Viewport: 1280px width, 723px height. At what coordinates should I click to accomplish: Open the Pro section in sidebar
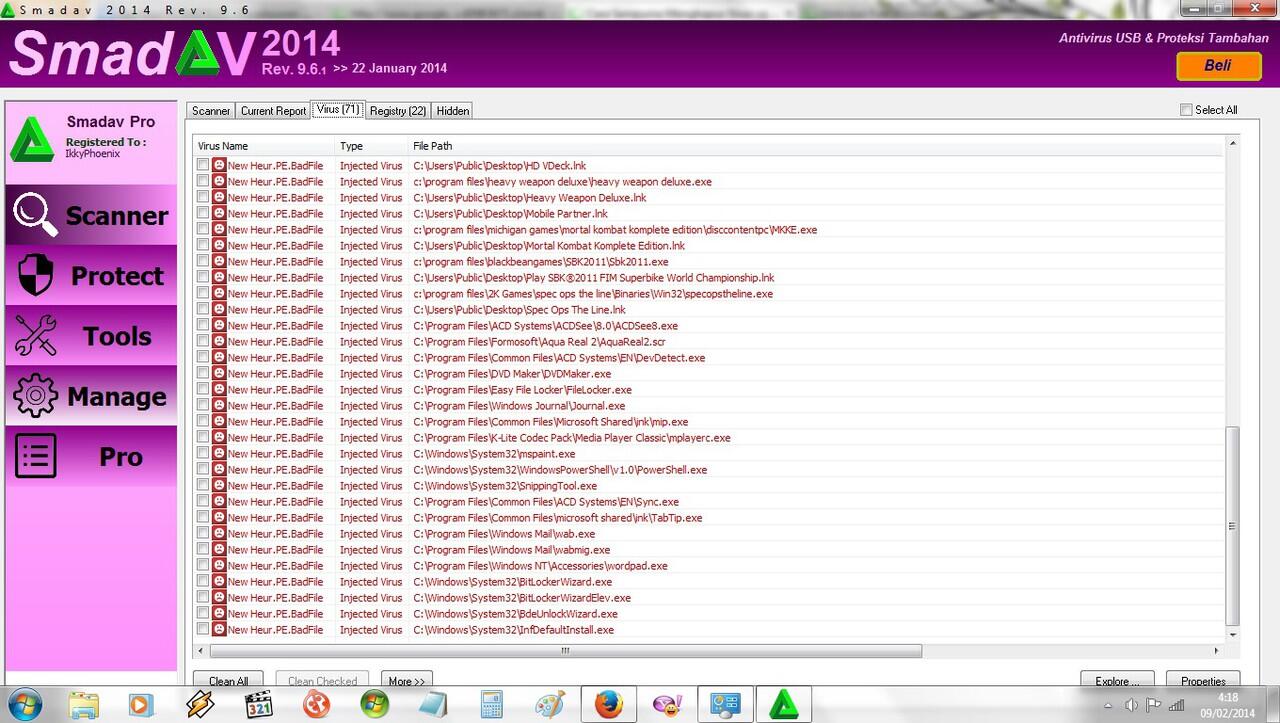click(91, 457)
